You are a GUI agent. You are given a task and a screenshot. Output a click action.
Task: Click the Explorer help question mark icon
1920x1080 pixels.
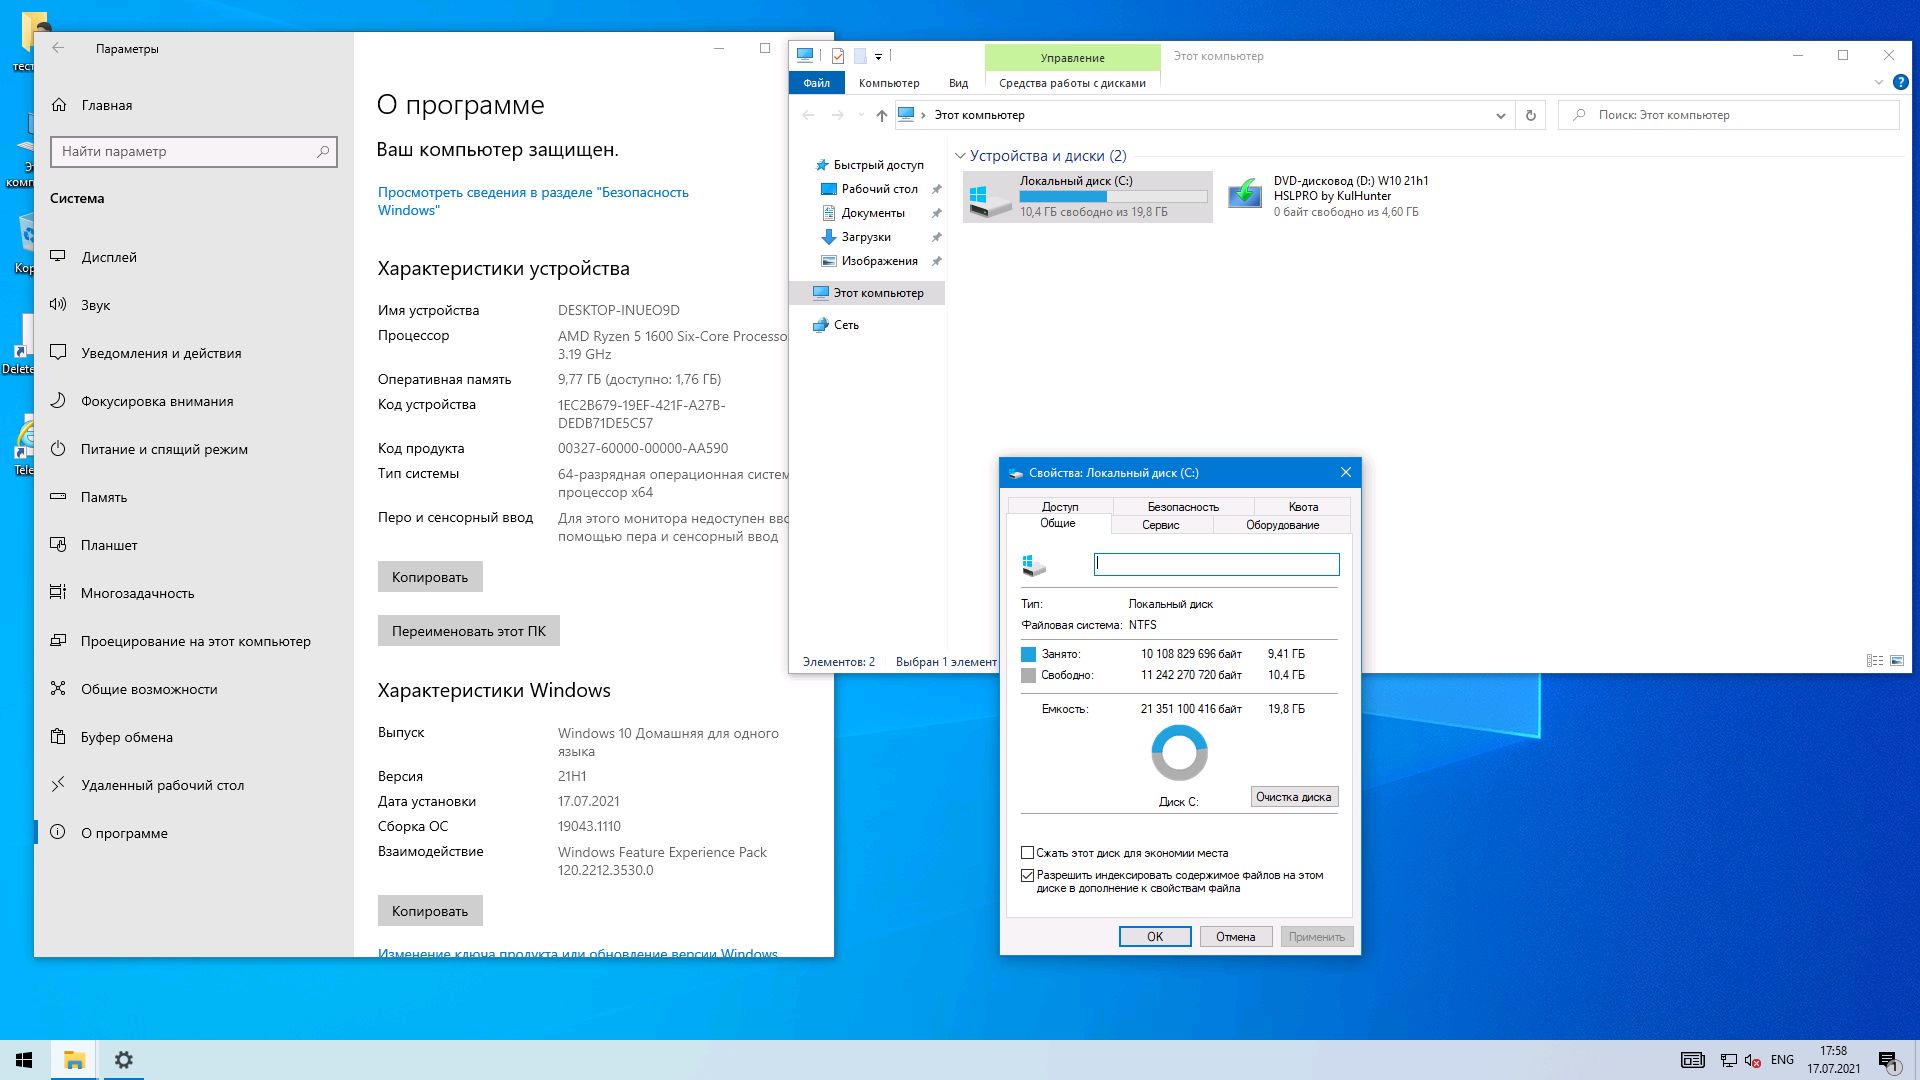click(x=1901, y=83)
